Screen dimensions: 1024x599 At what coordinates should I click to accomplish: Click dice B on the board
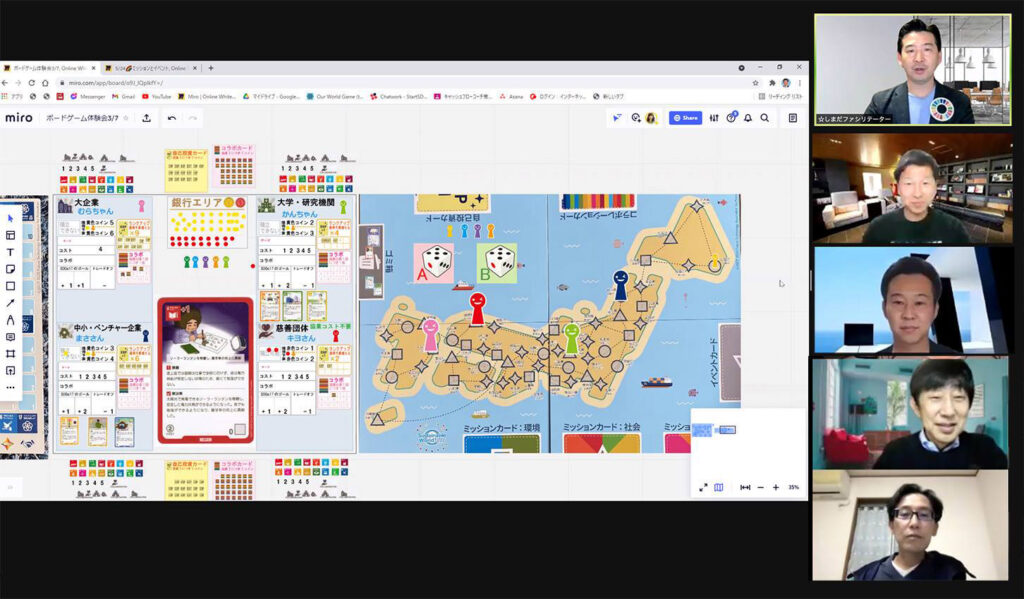point(496,263)
